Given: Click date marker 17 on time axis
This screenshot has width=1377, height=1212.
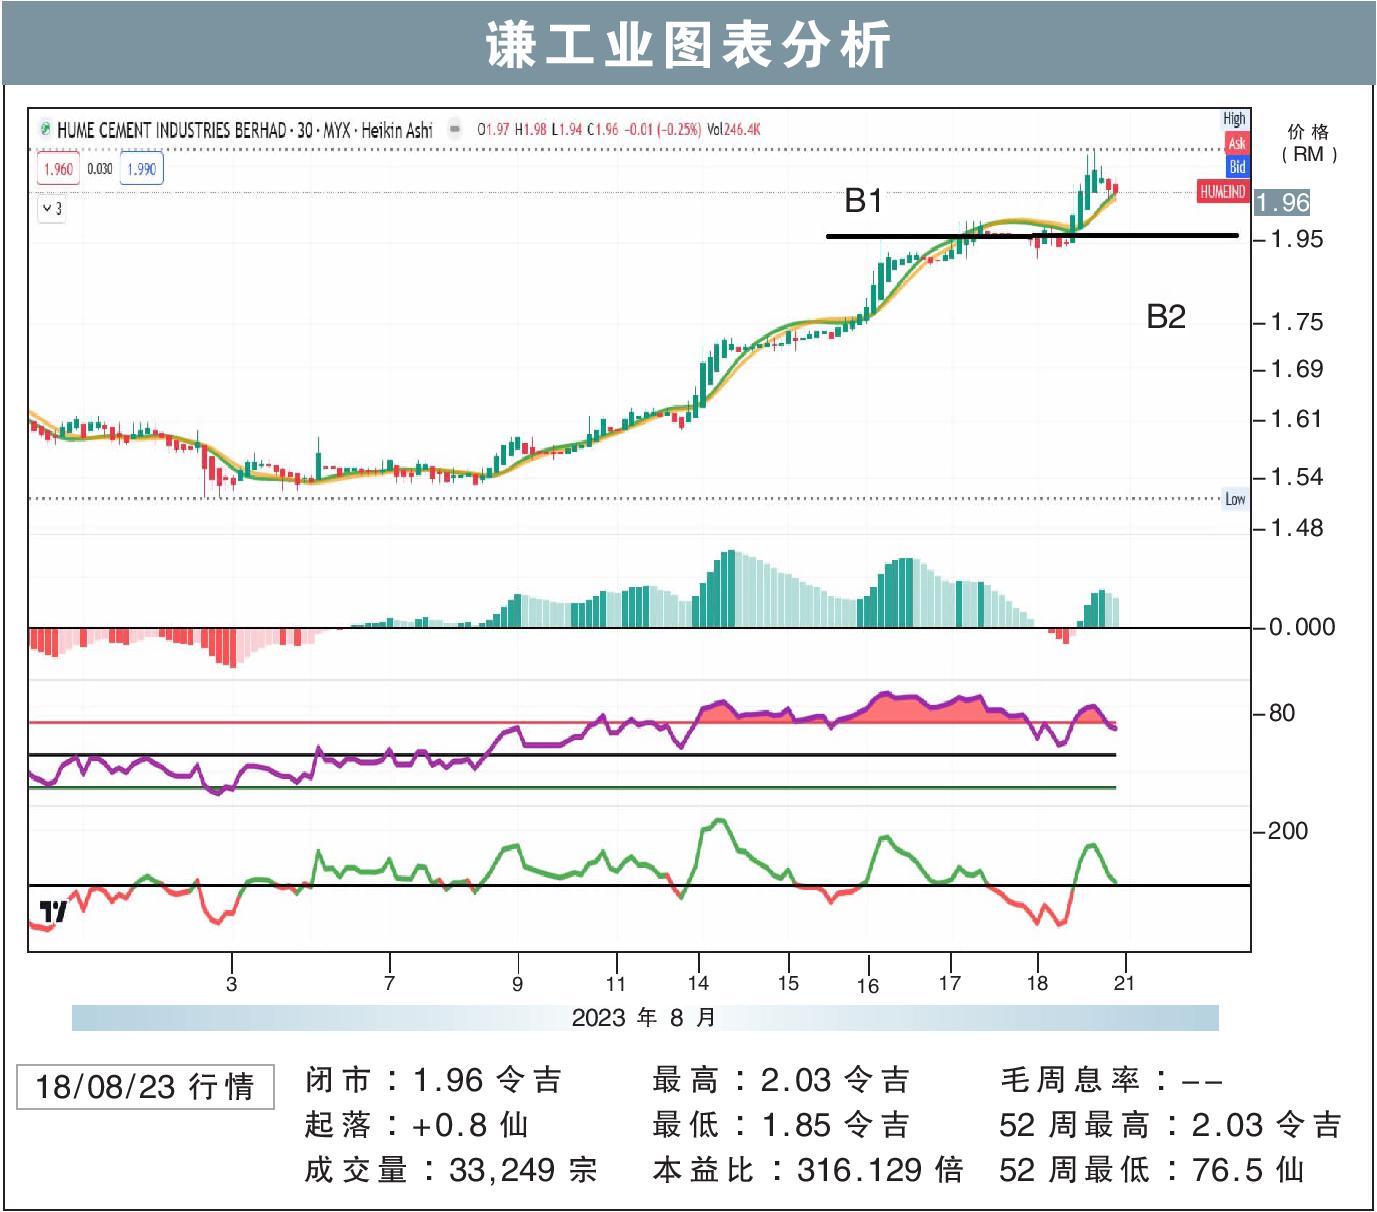Looking at the screenshot, I should tap(949, 983).
